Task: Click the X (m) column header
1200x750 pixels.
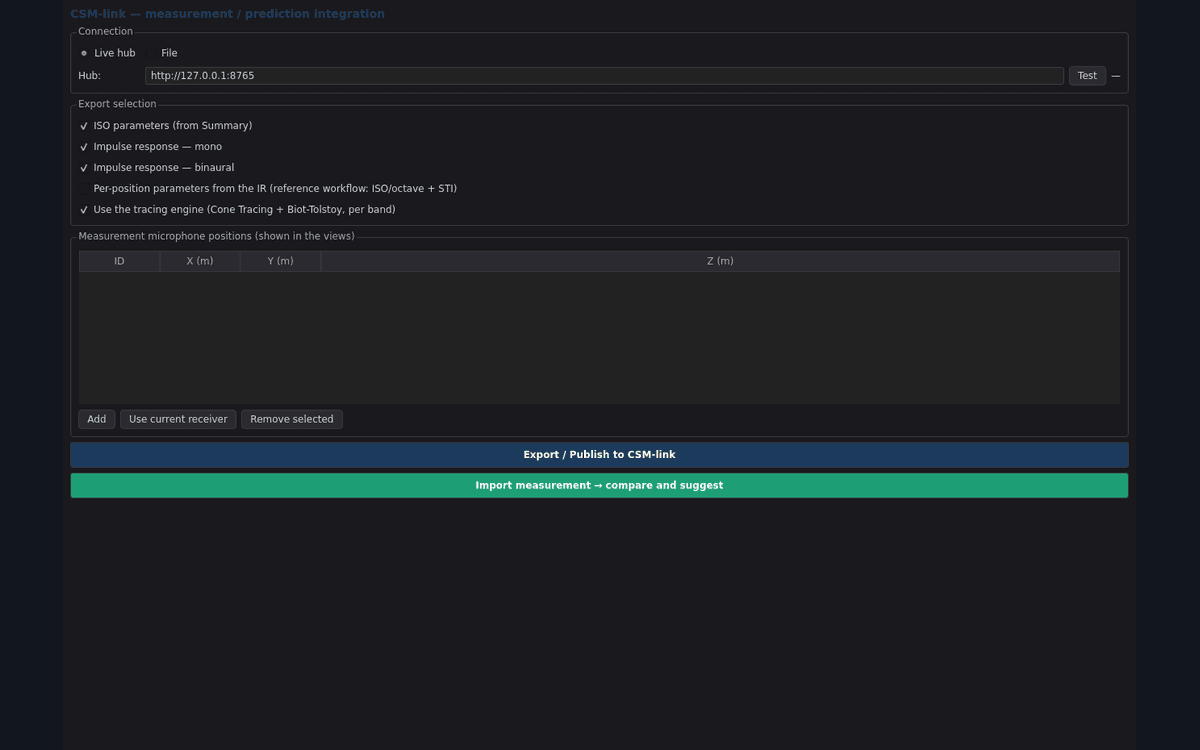Action: [200, 261]
